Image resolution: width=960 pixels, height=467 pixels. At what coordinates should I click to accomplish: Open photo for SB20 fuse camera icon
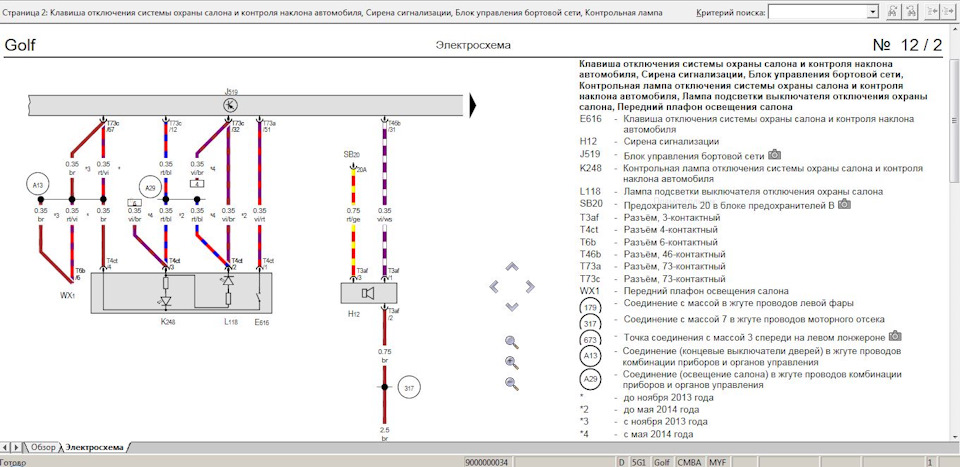844,204
